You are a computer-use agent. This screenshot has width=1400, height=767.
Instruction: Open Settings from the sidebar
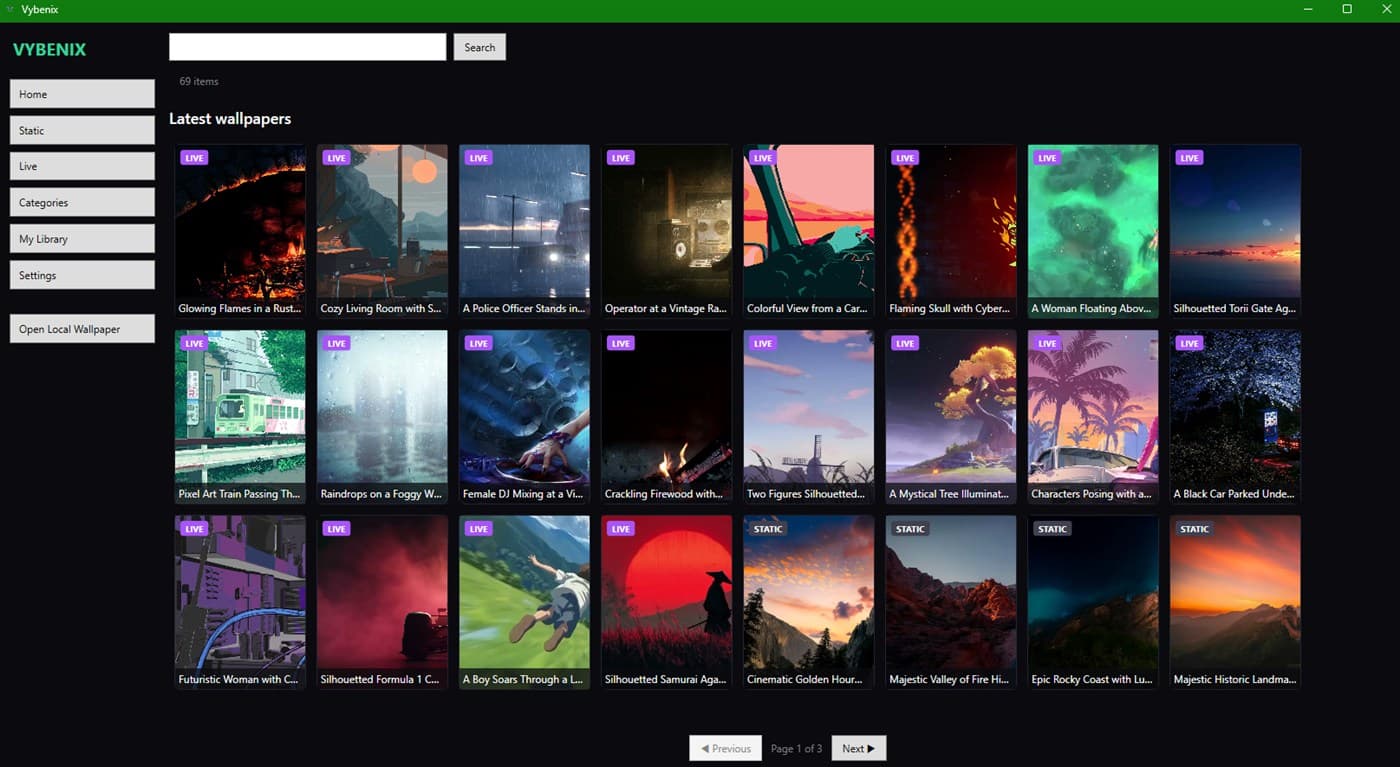82,275
